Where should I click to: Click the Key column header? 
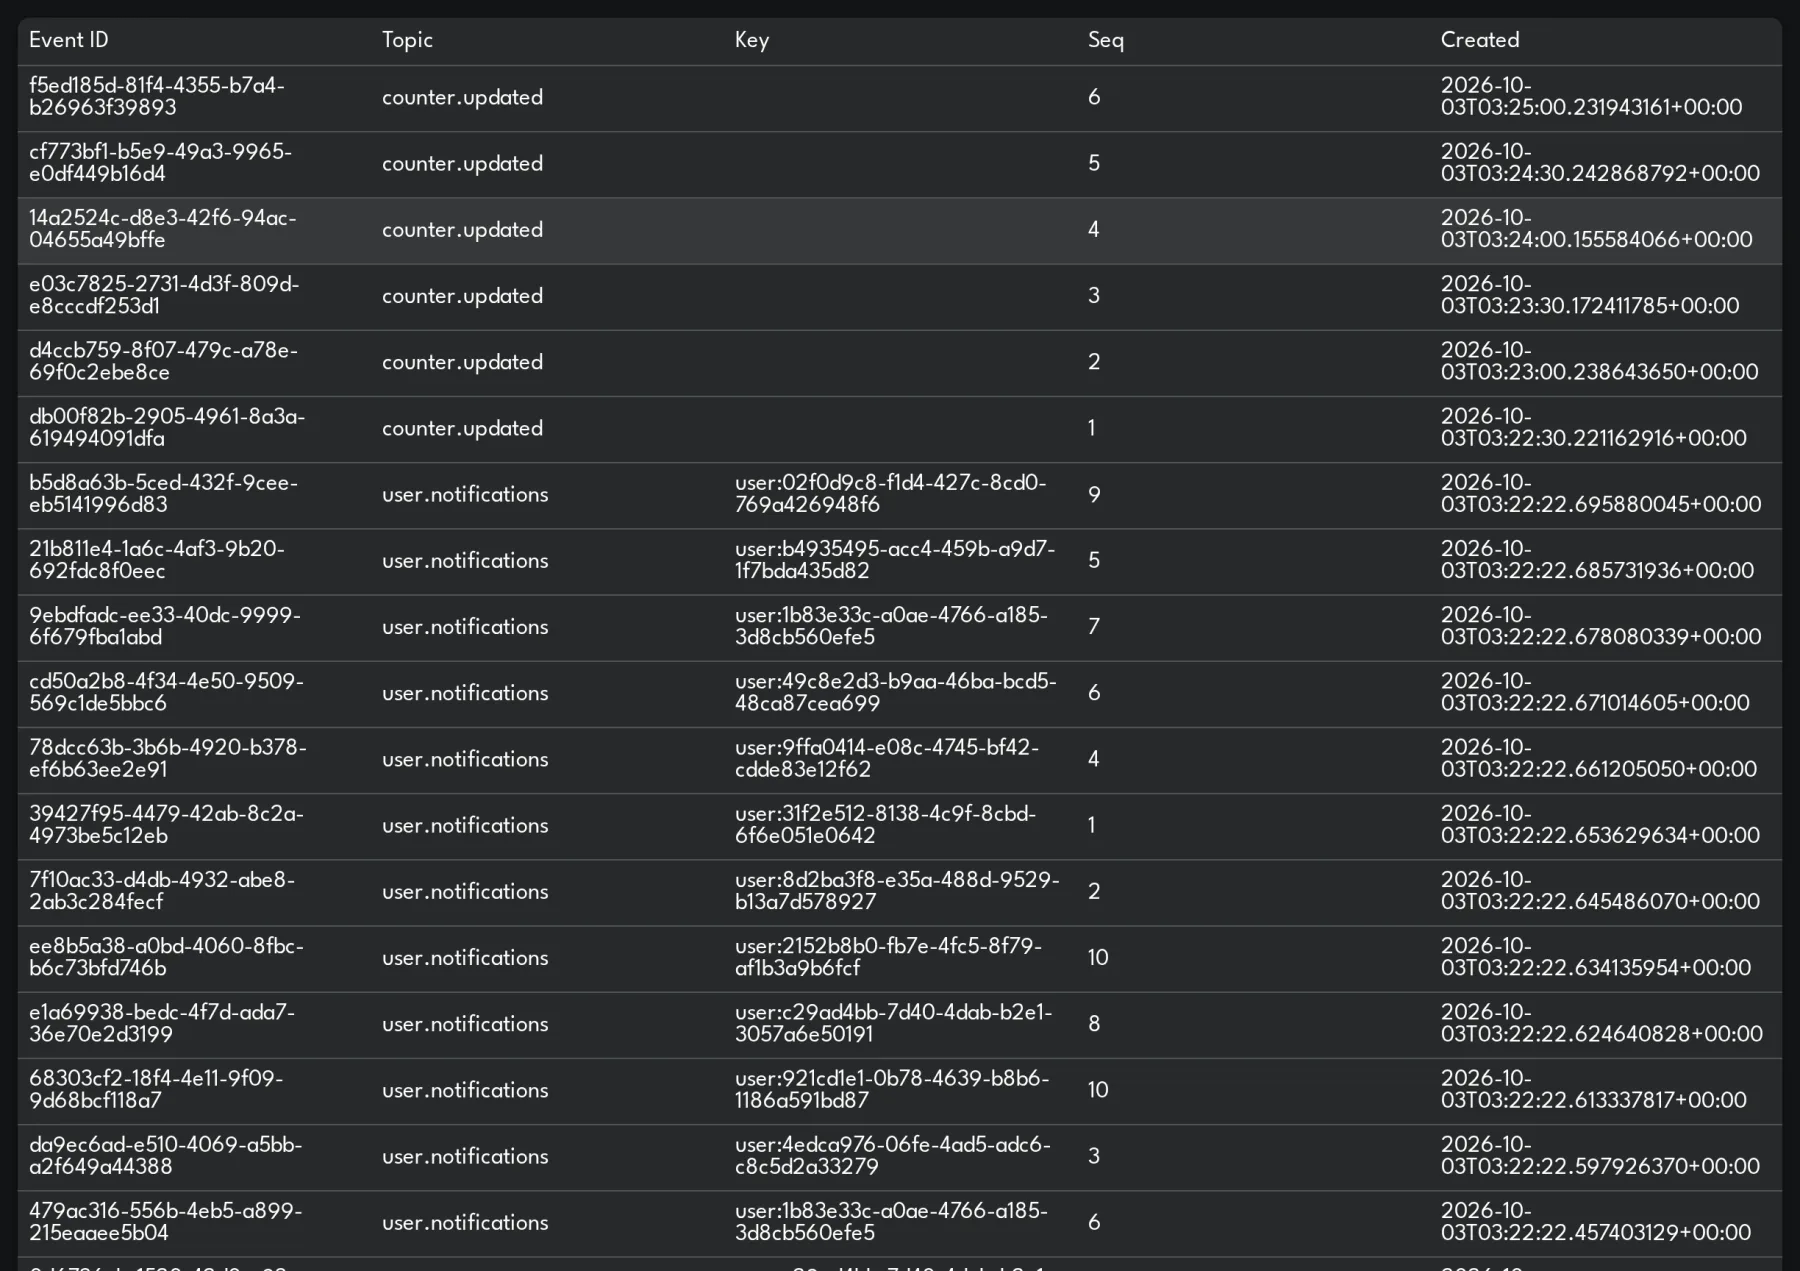752,40
